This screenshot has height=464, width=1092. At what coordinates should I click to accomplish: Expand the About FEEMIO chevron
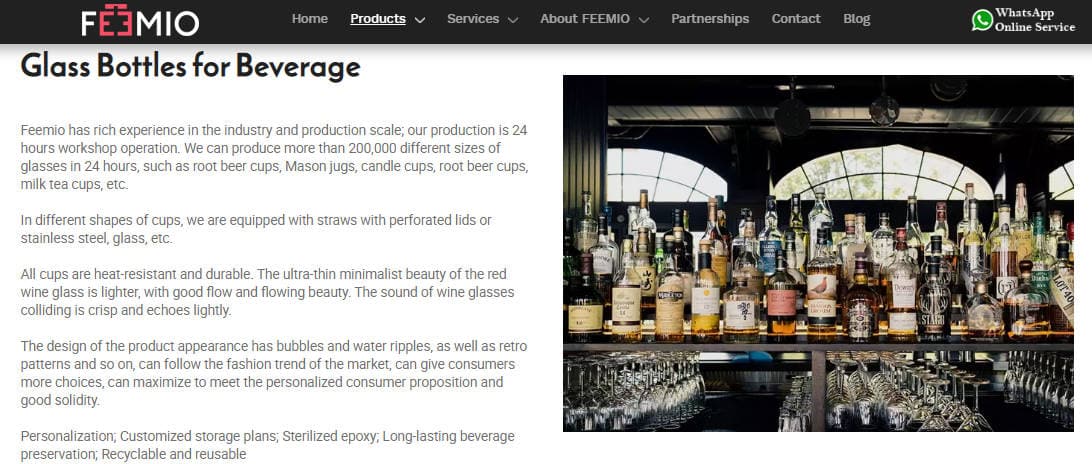[644, 20]
